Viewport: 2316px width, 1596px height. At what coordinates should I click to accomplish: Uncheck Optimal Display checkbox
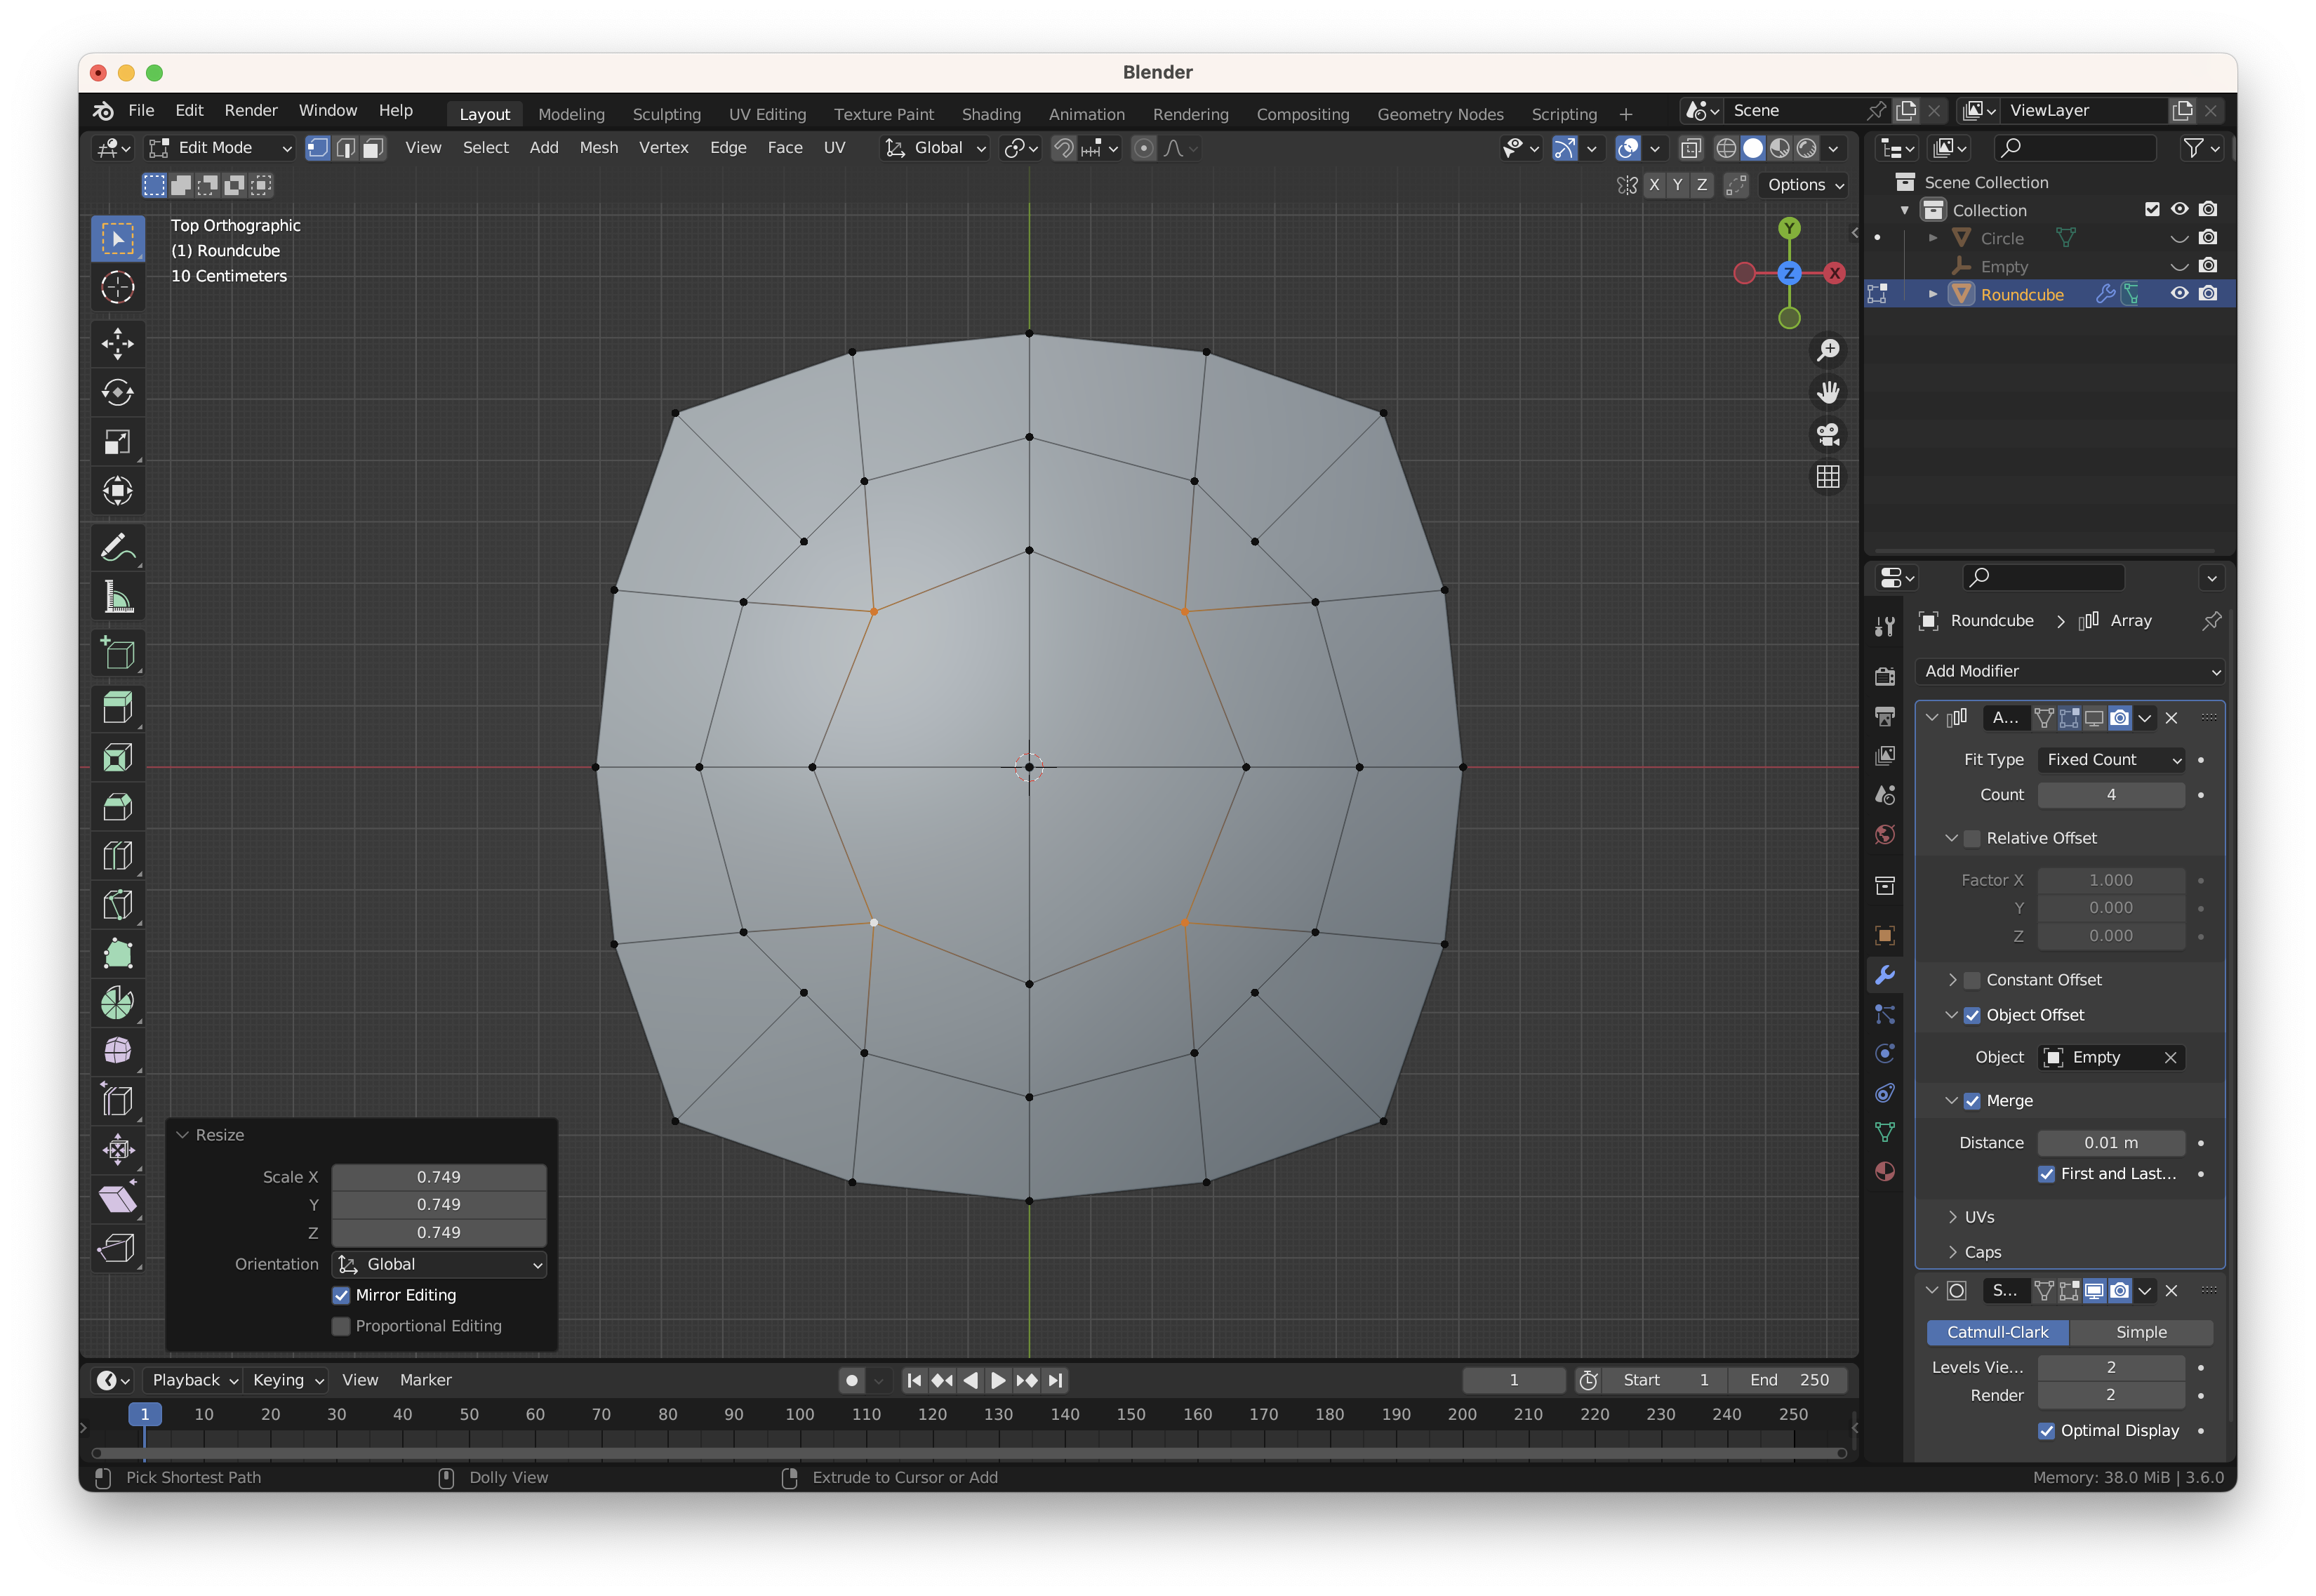2047,1431
